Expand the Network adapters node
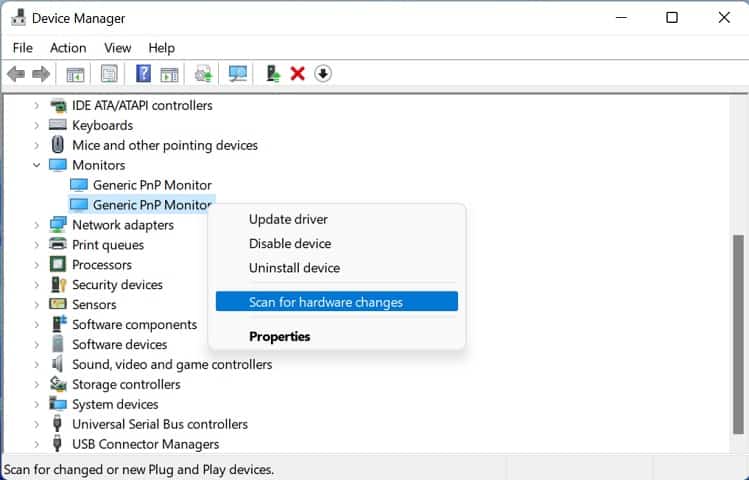Viewport: 749px width, 480px height. [36, 225]
